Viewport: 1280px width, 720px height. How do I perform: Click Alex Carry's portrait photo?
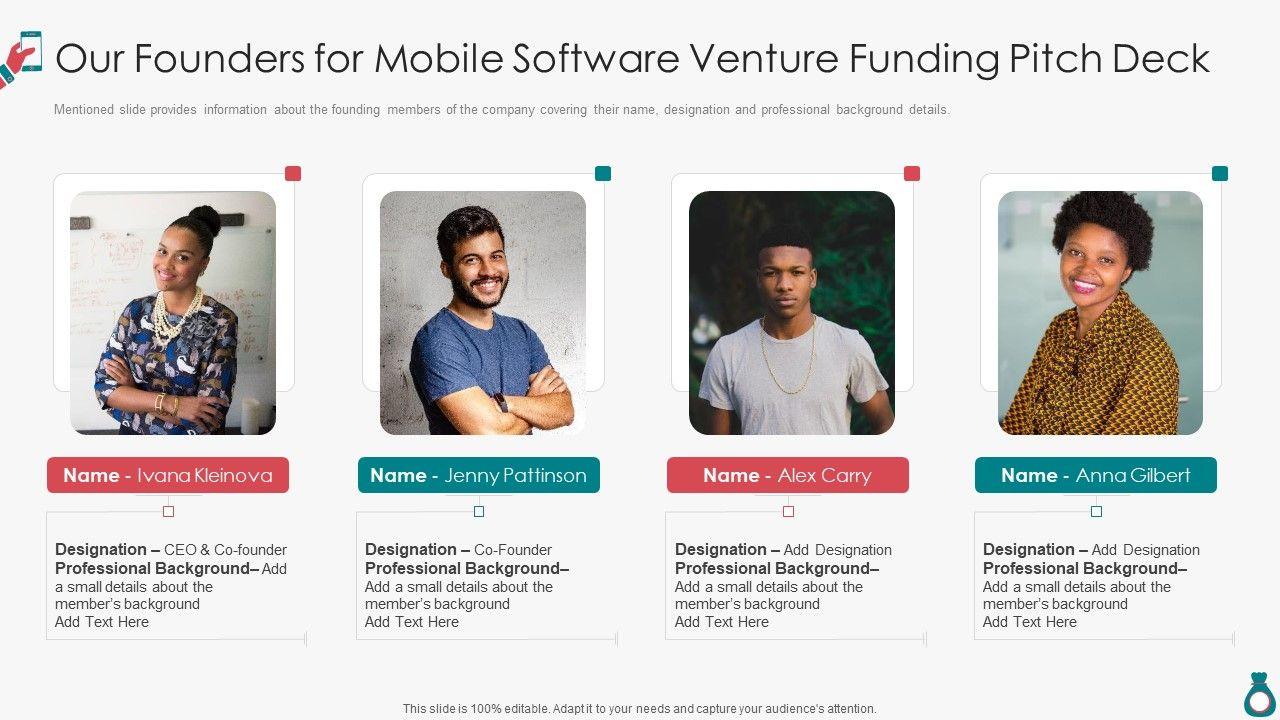click(x=792, y=312)
